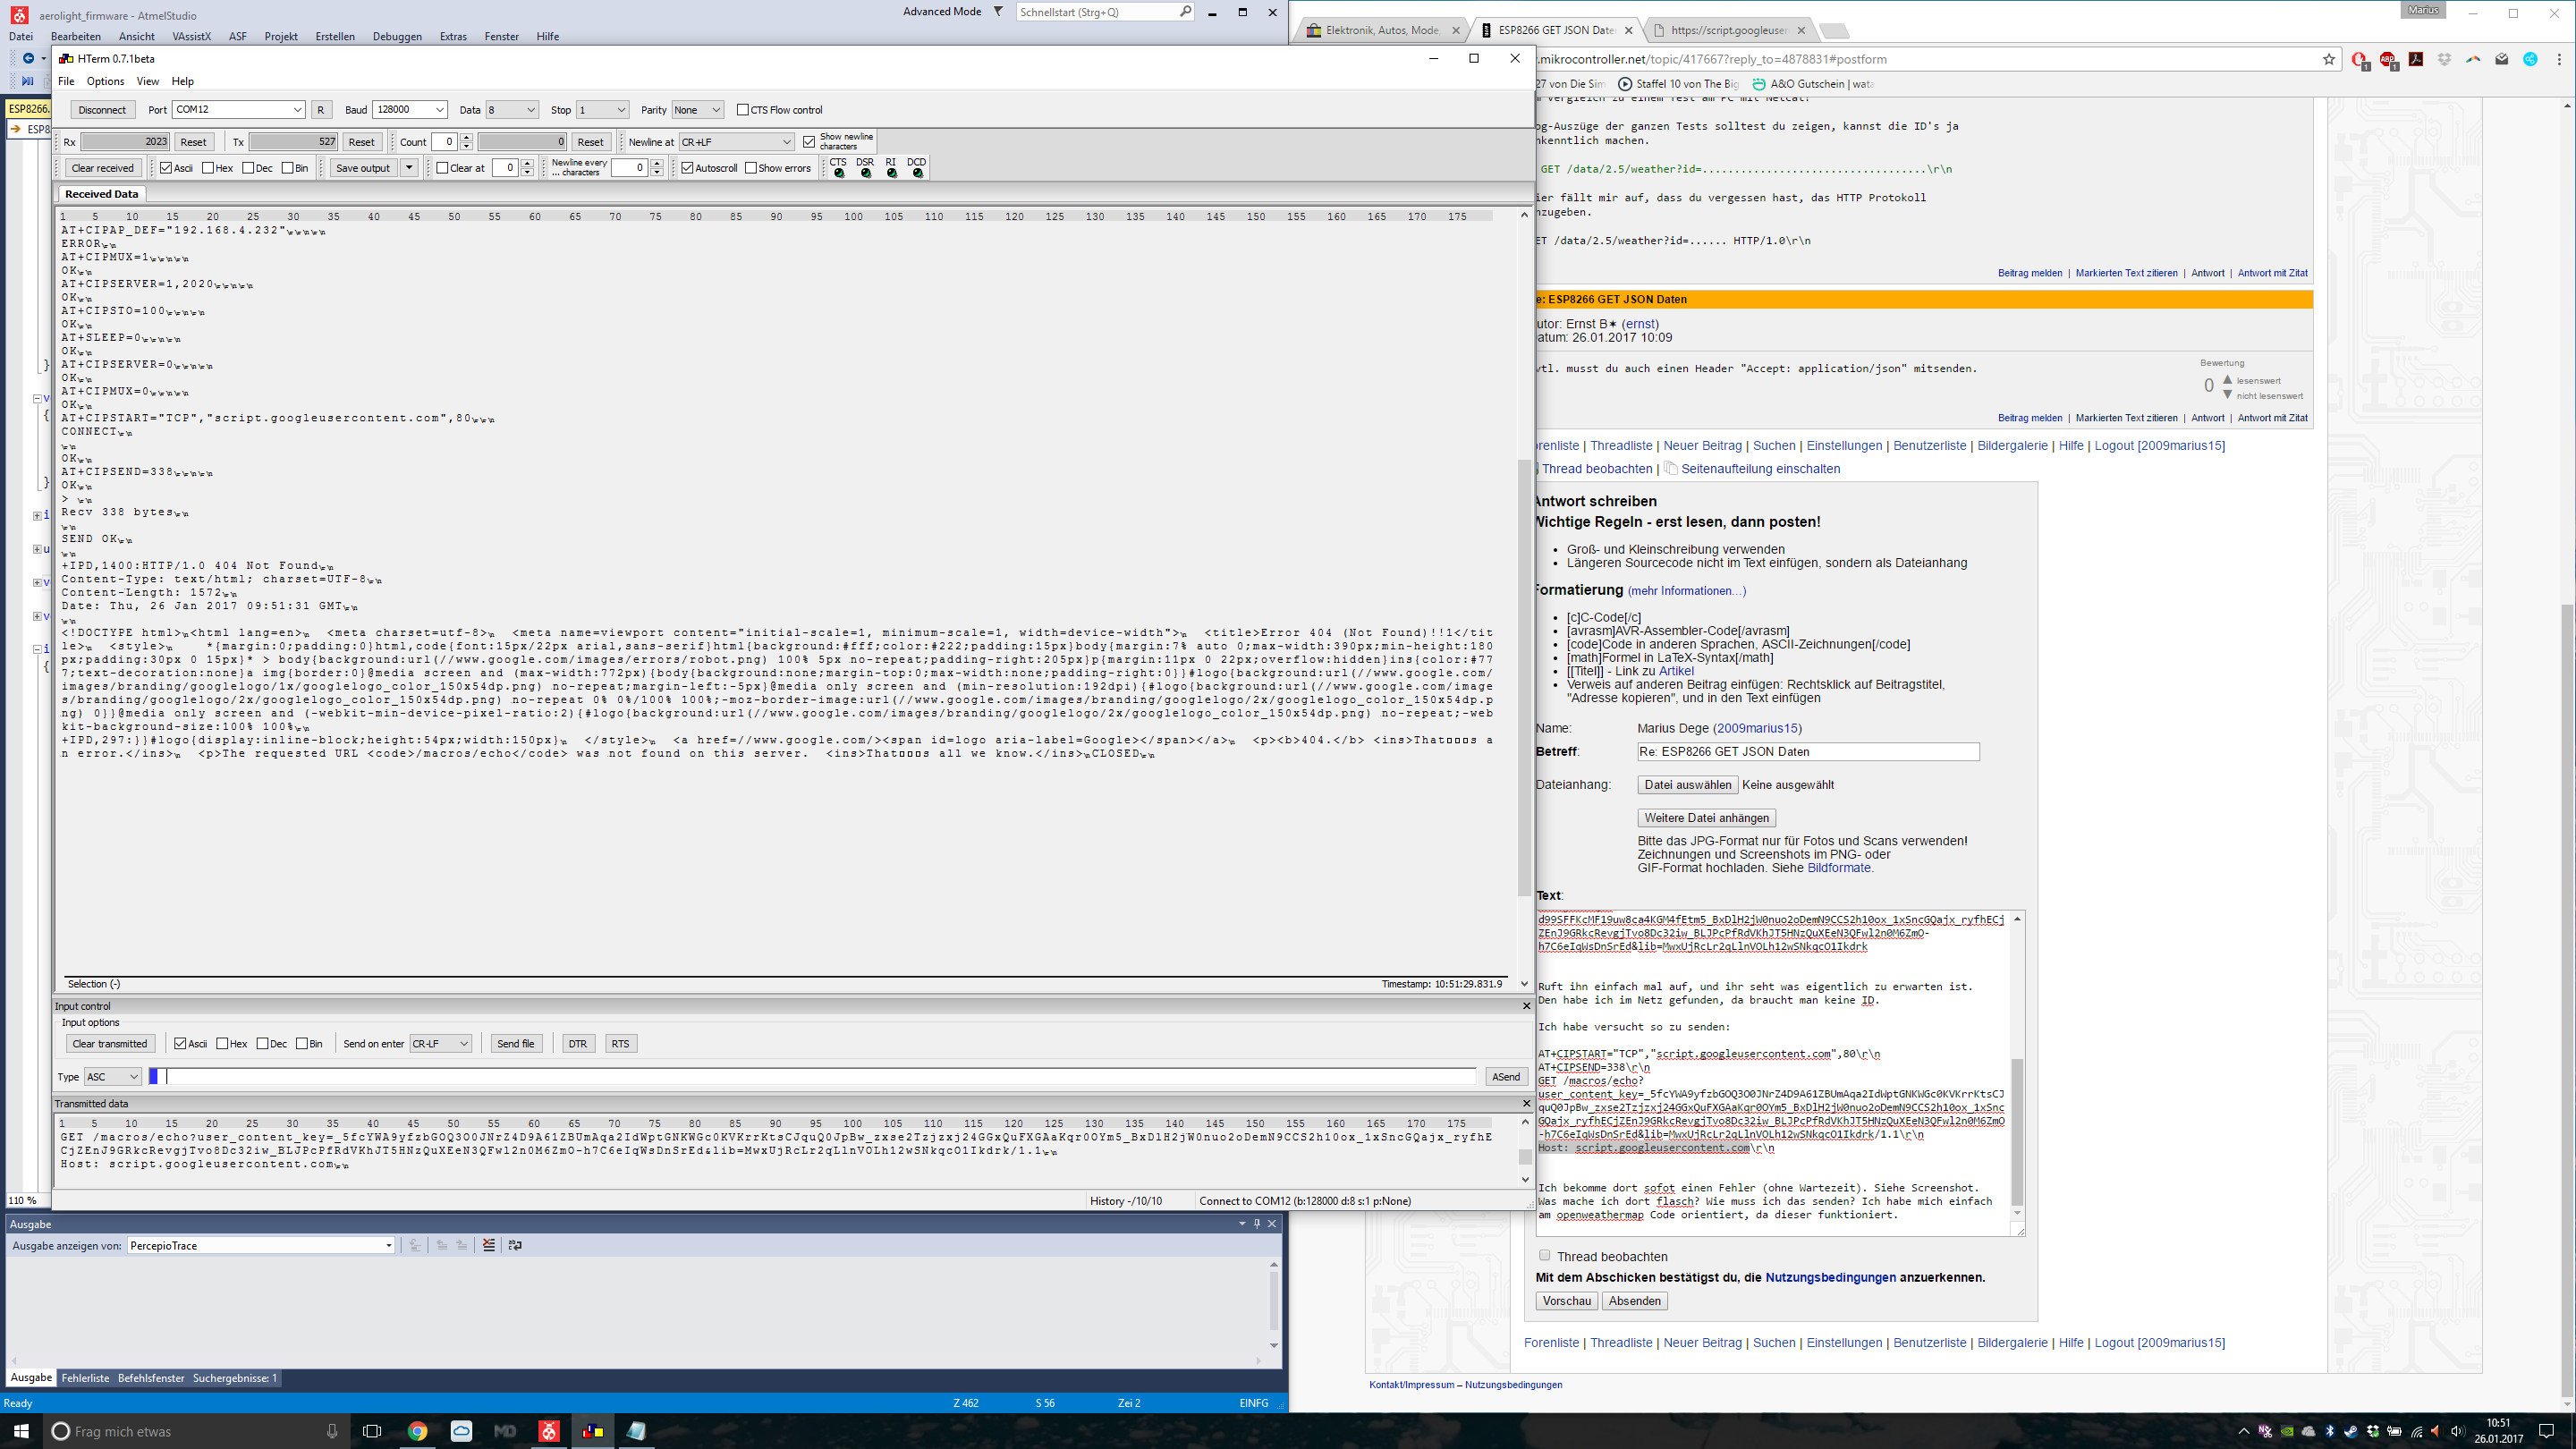
Task: Click the Received Data vertical scrollbar
Action: coord(1524,676)
